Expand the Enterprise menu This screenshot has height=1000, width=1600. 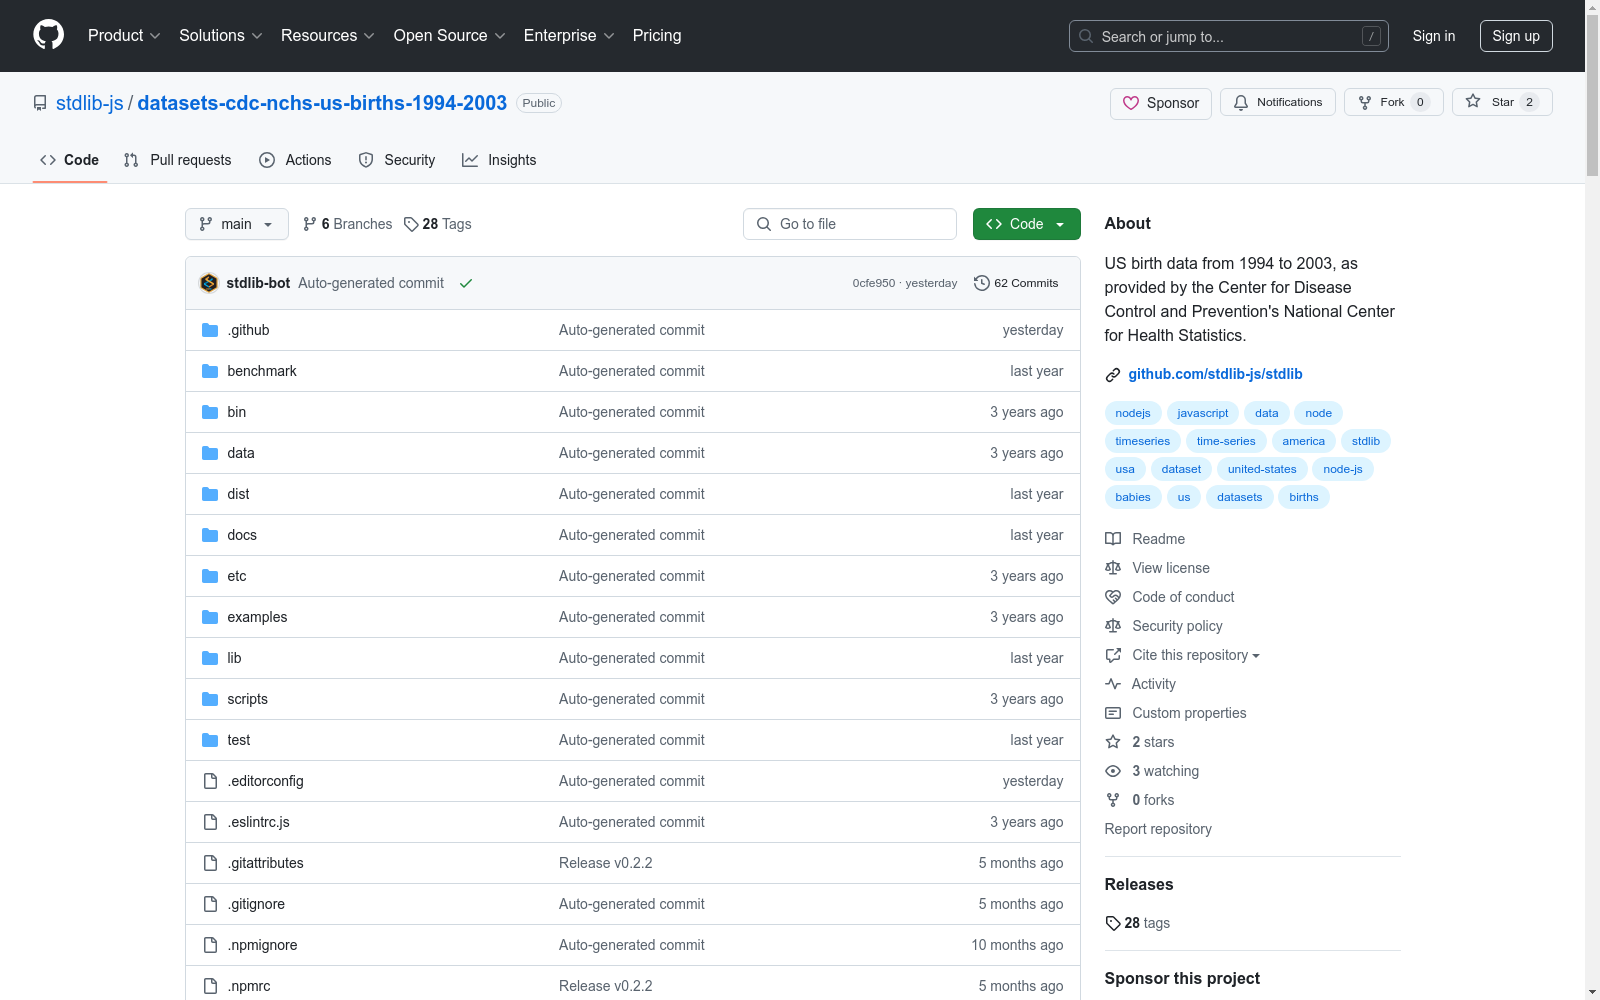(x=569, y=35)
